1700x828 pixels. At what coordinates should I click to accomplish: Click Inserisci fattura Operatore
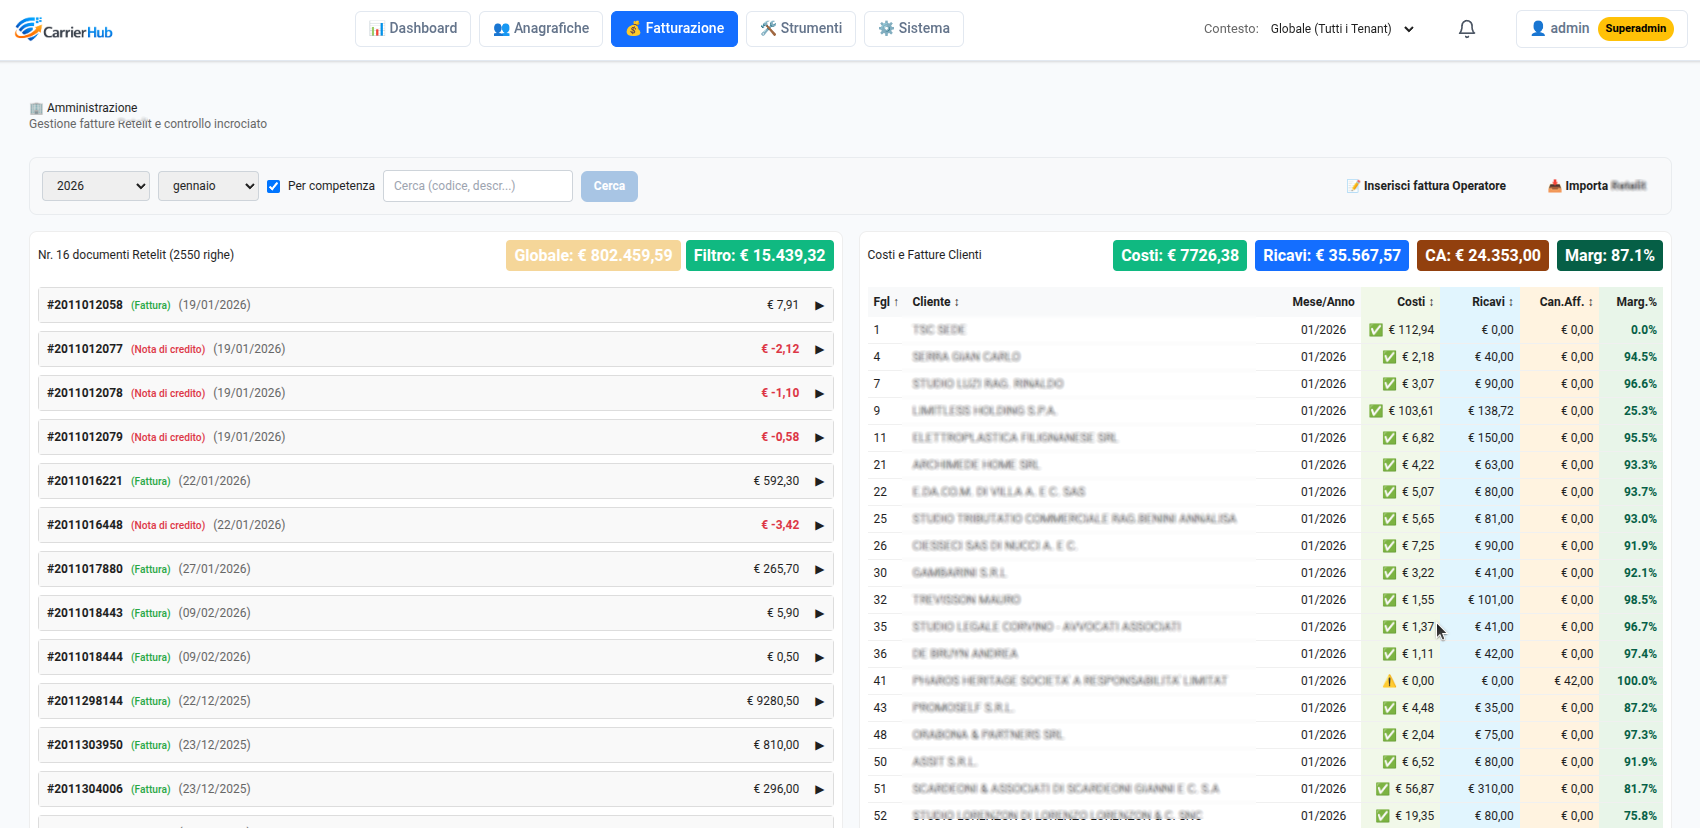[1426, 186]
